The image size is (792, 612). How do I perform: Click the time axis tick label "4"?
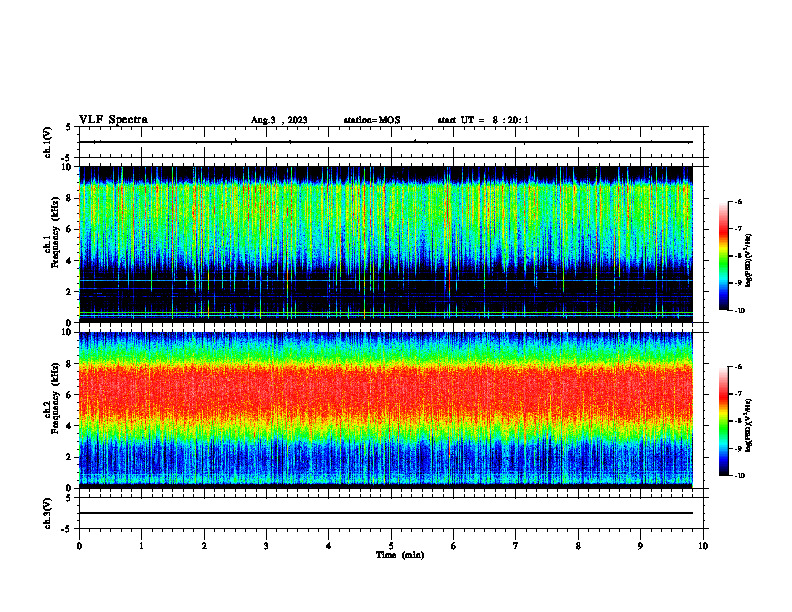click(x=329, y=546)
